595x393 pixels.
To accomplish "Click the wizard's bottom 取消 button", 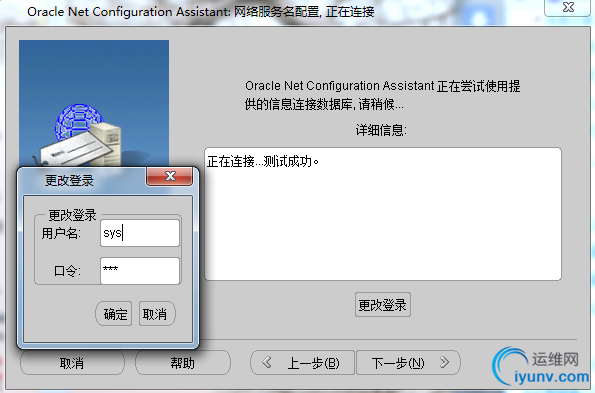I will [x=72, y=363].
